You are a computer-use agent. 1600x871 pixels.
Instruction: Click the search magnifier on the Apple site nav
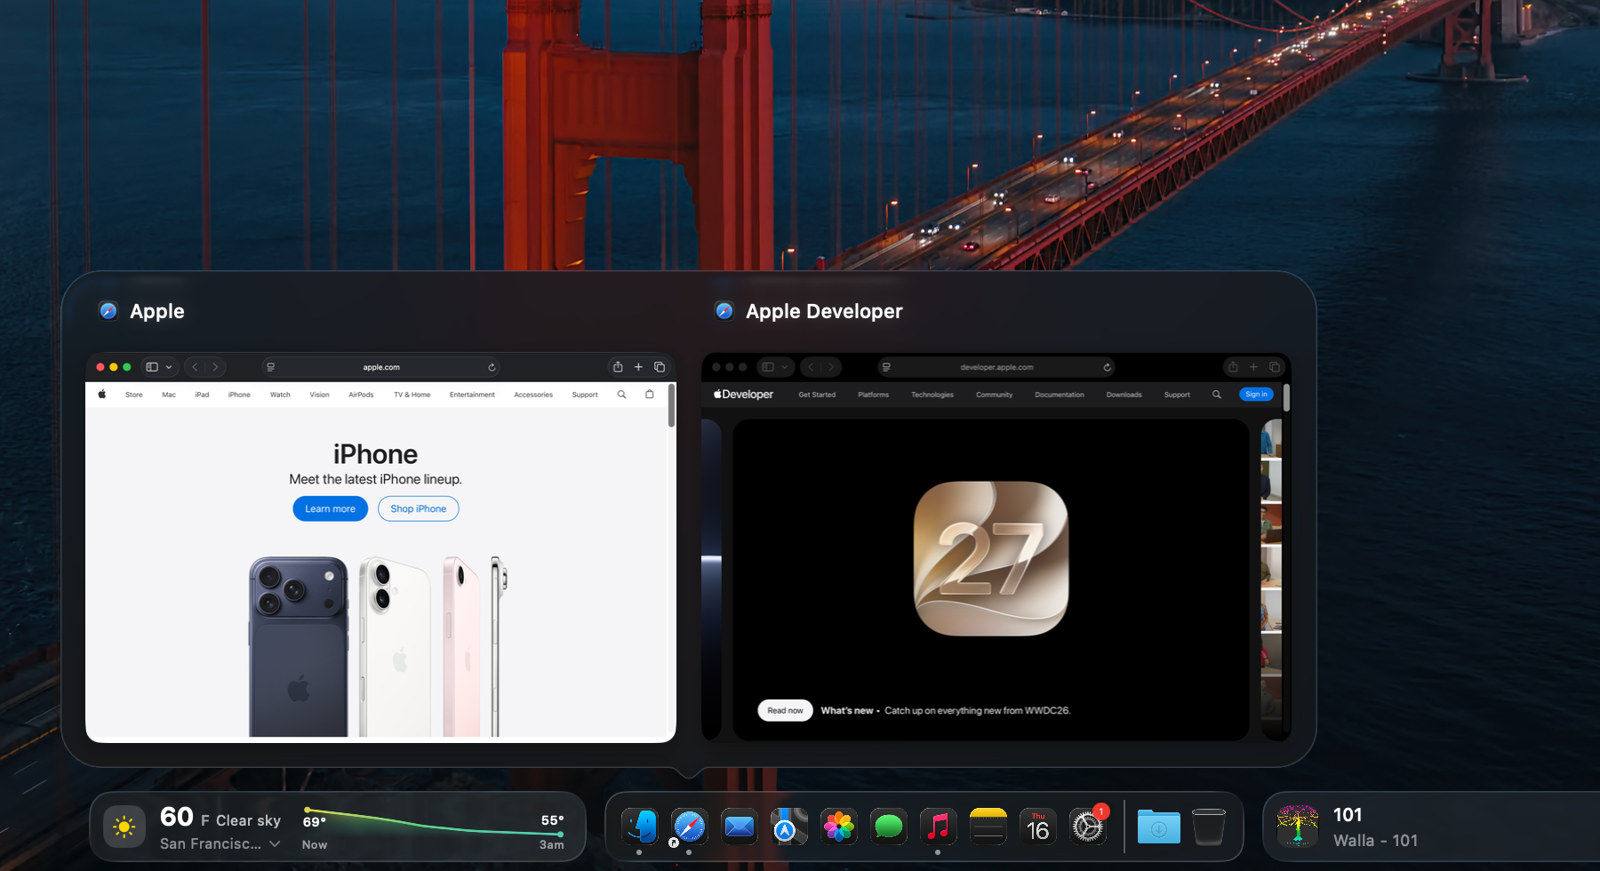(622, 394)
